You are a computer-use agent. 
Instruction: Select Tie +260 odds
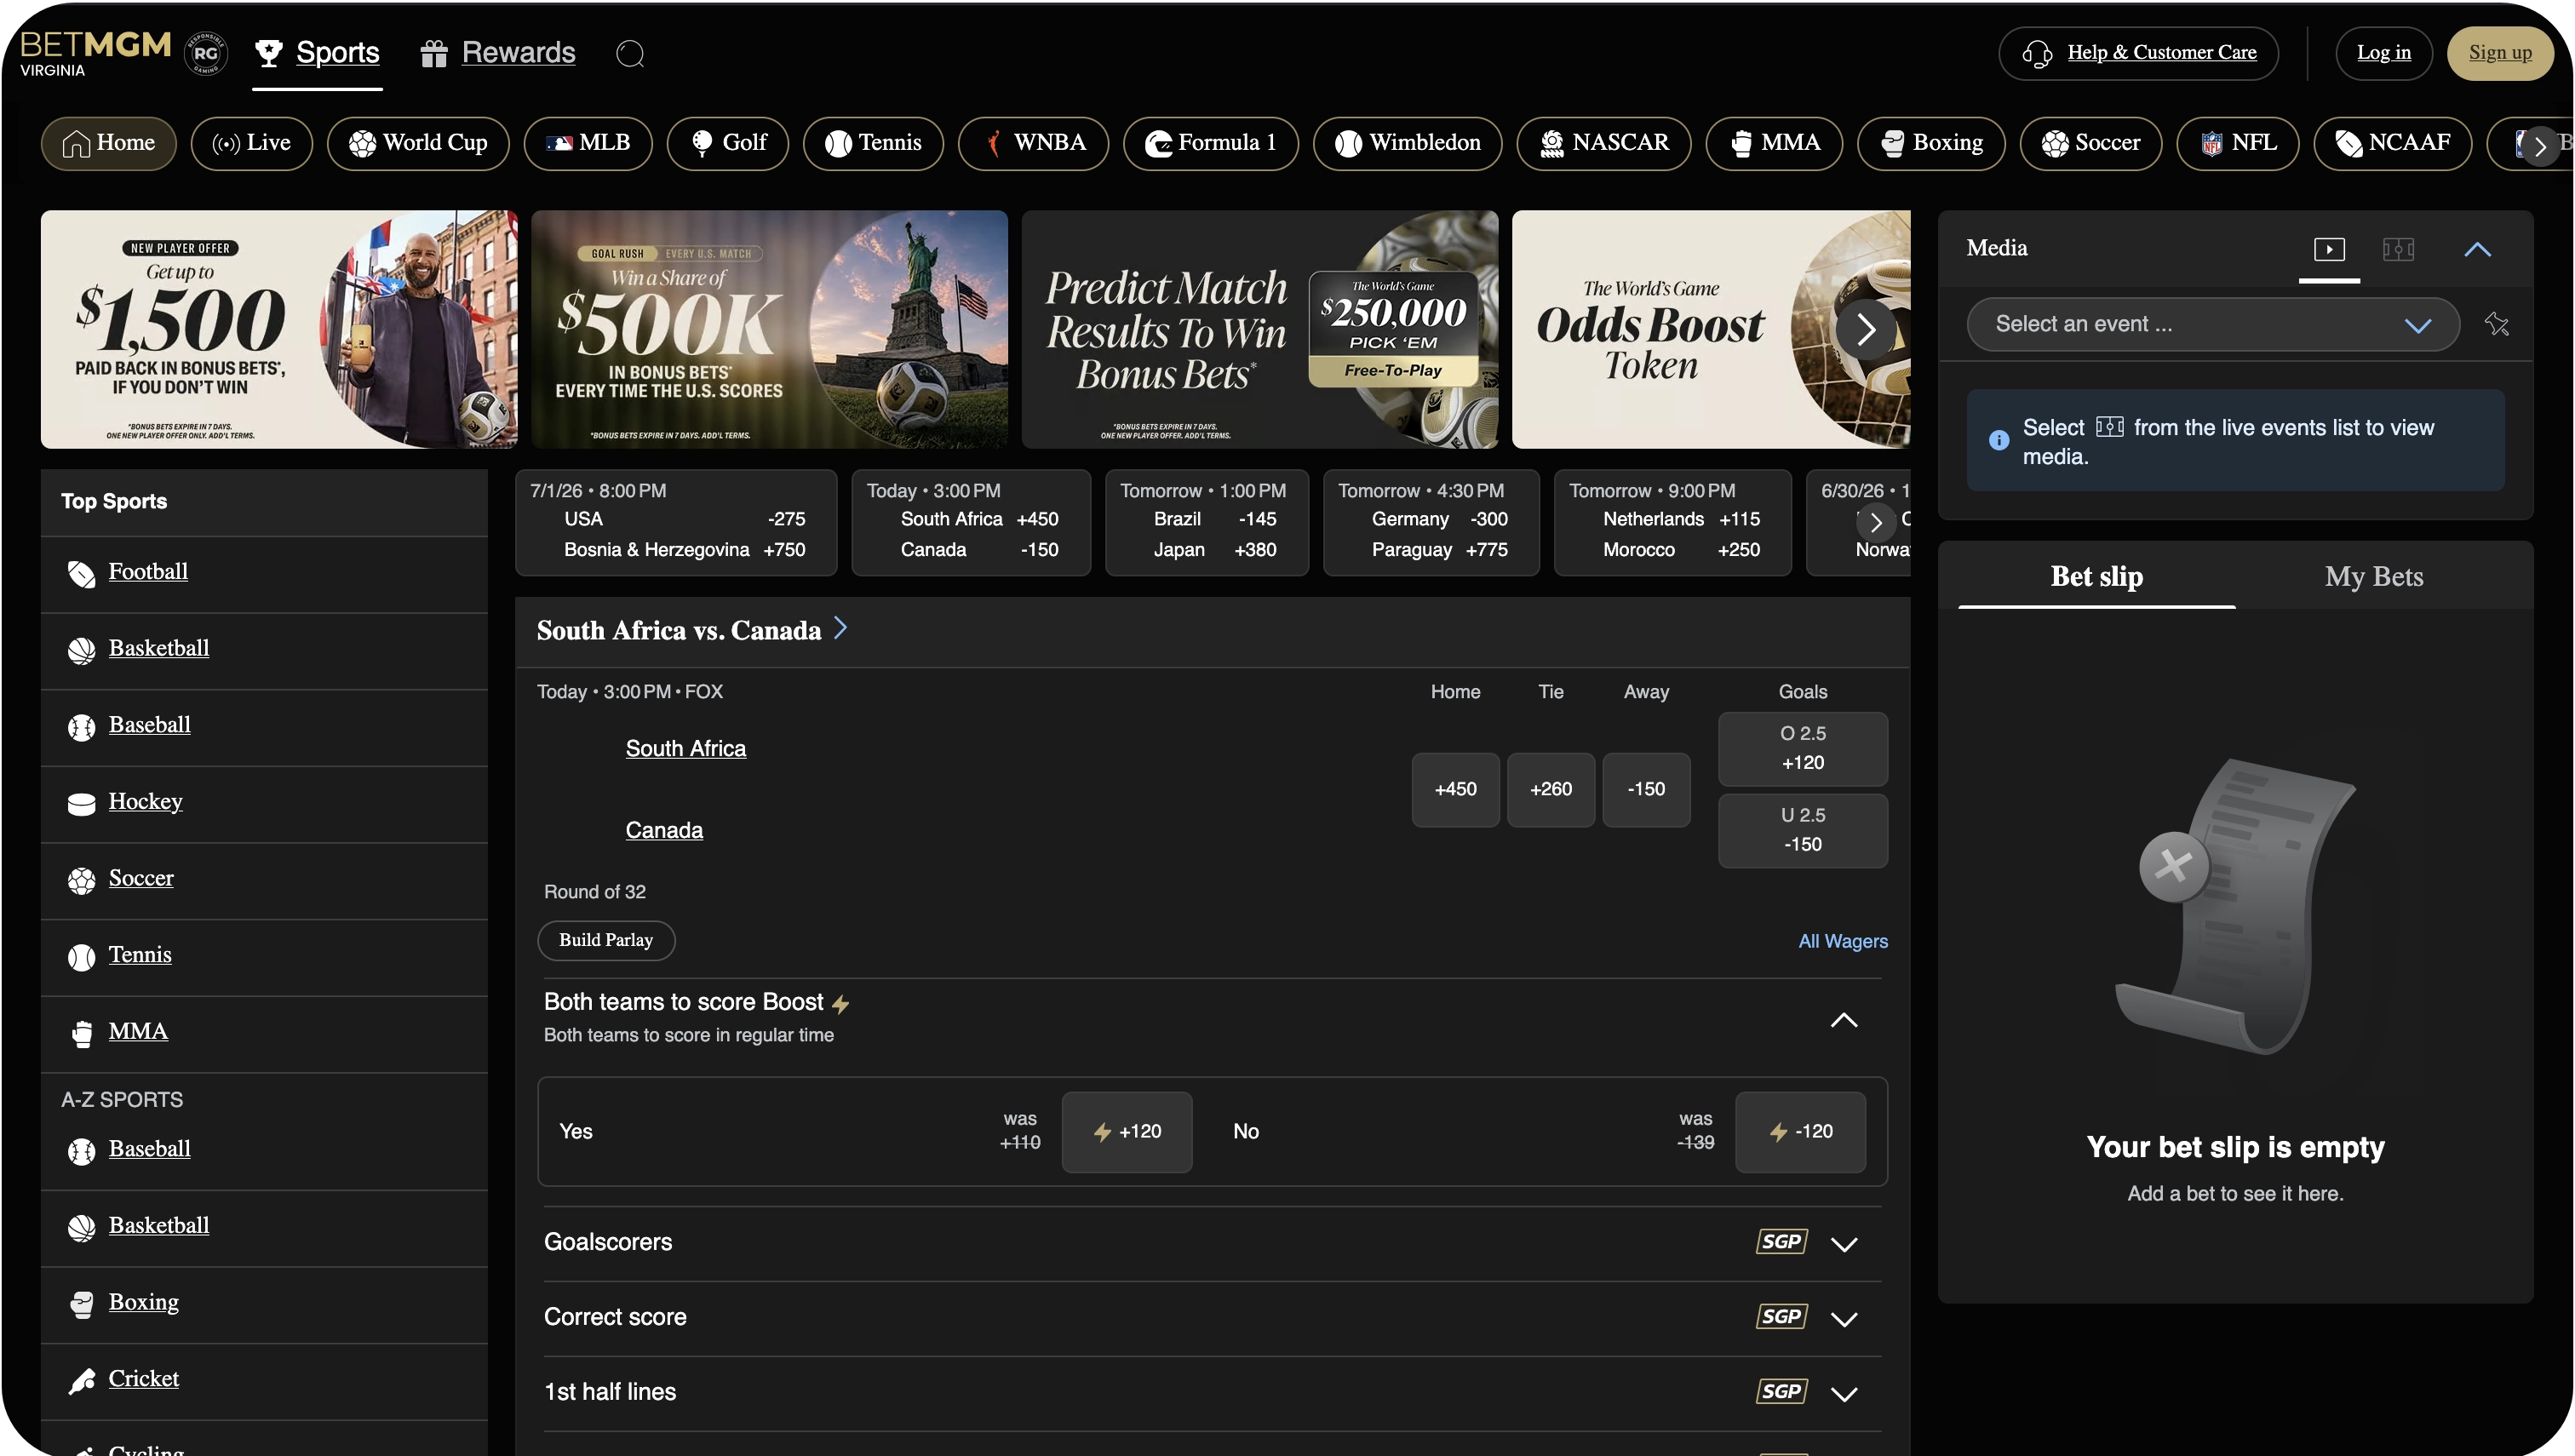click(x=1550, y=790)
